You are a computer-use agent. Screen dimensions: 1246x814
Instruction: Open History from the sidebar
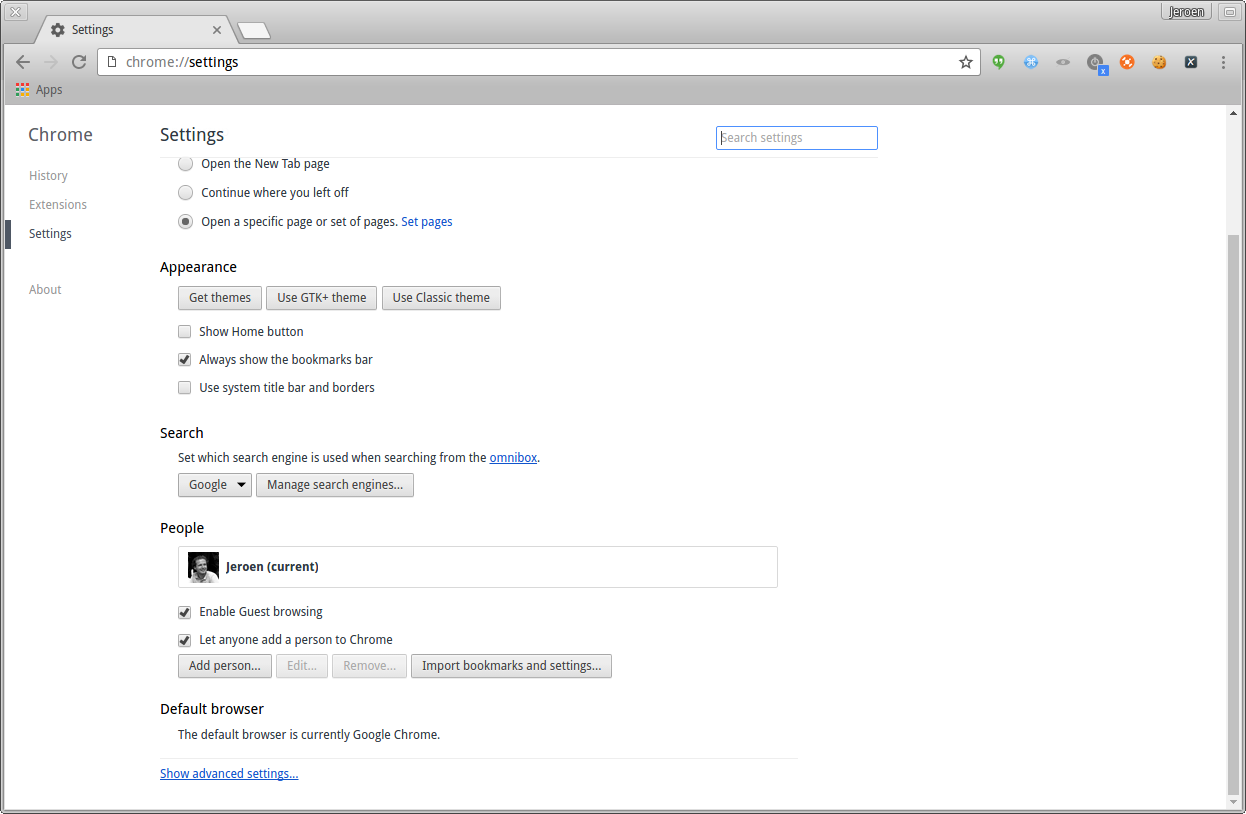48,176
